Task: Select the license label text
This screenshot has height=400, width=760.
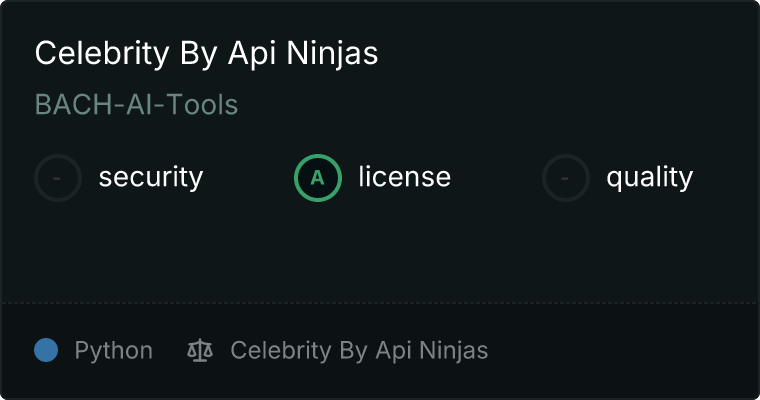Action: [404, 178]
